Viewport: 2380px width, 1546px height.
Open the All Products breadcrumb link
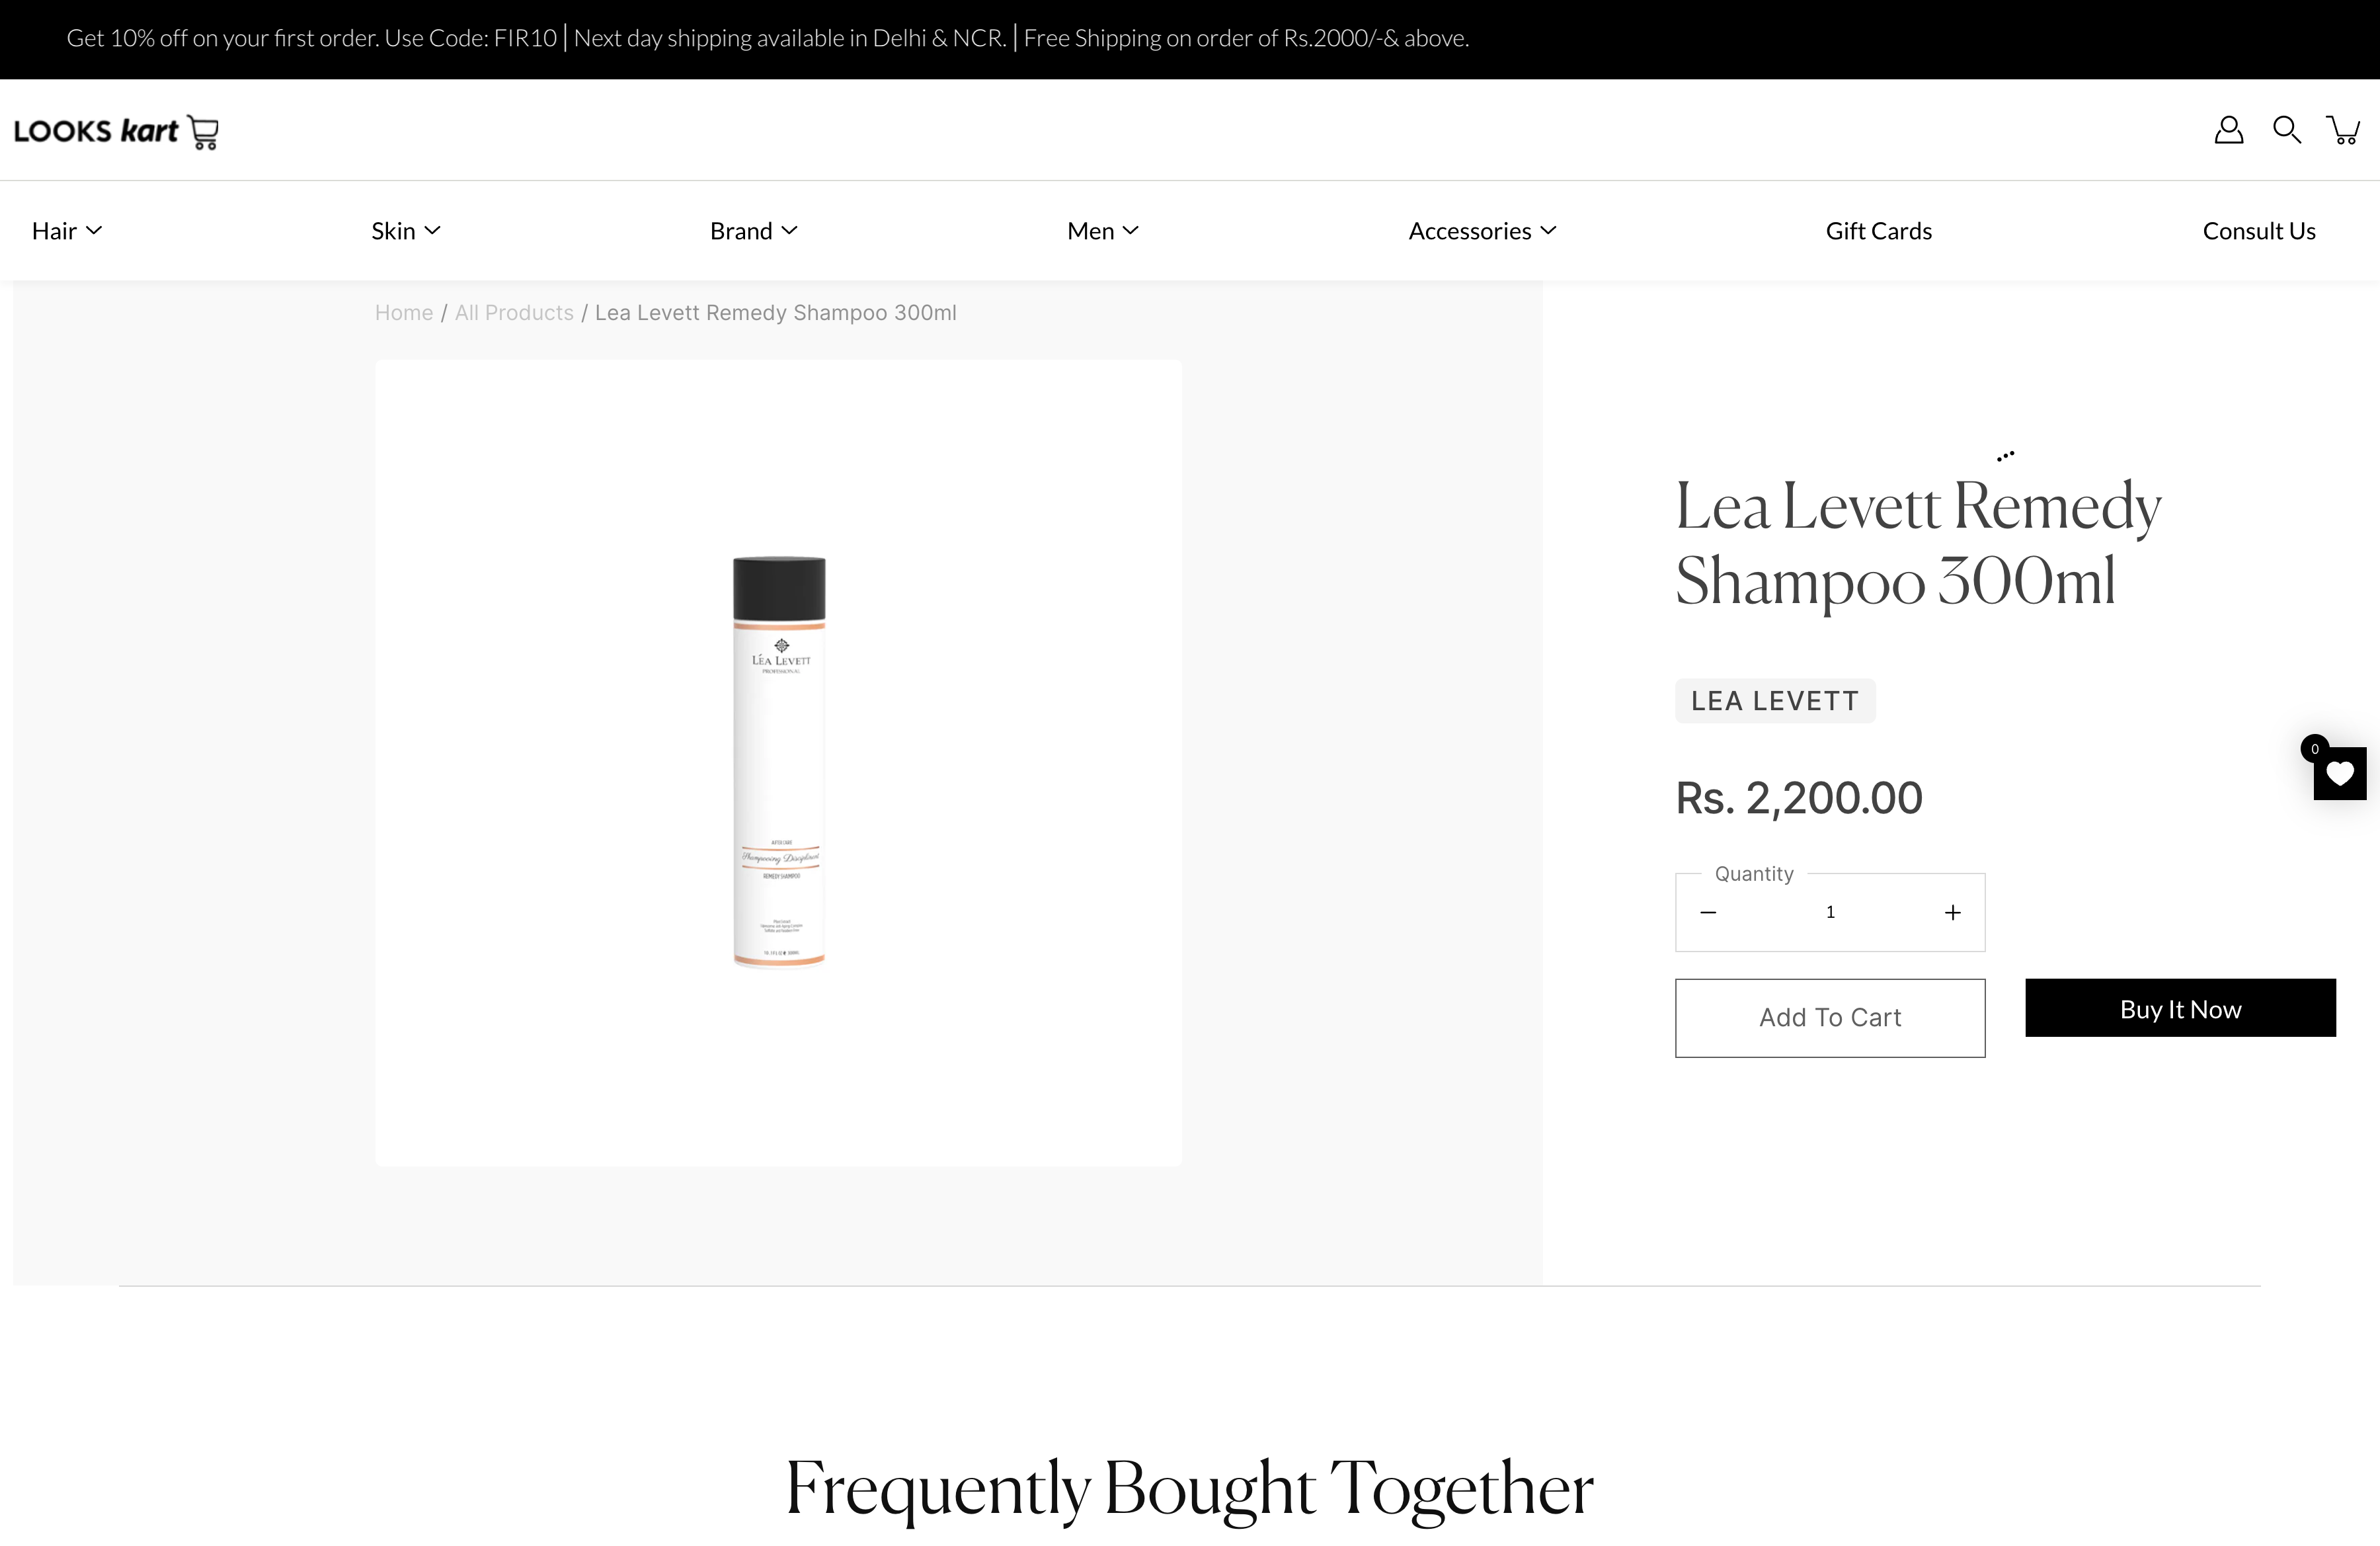(x=514, y=313)
